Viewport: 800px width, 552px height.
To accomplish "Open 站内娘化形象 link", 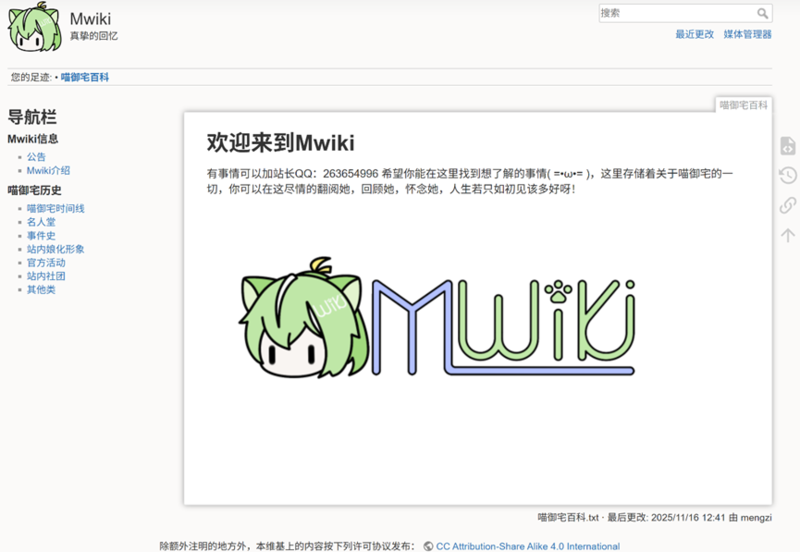I will coord(56,249).
